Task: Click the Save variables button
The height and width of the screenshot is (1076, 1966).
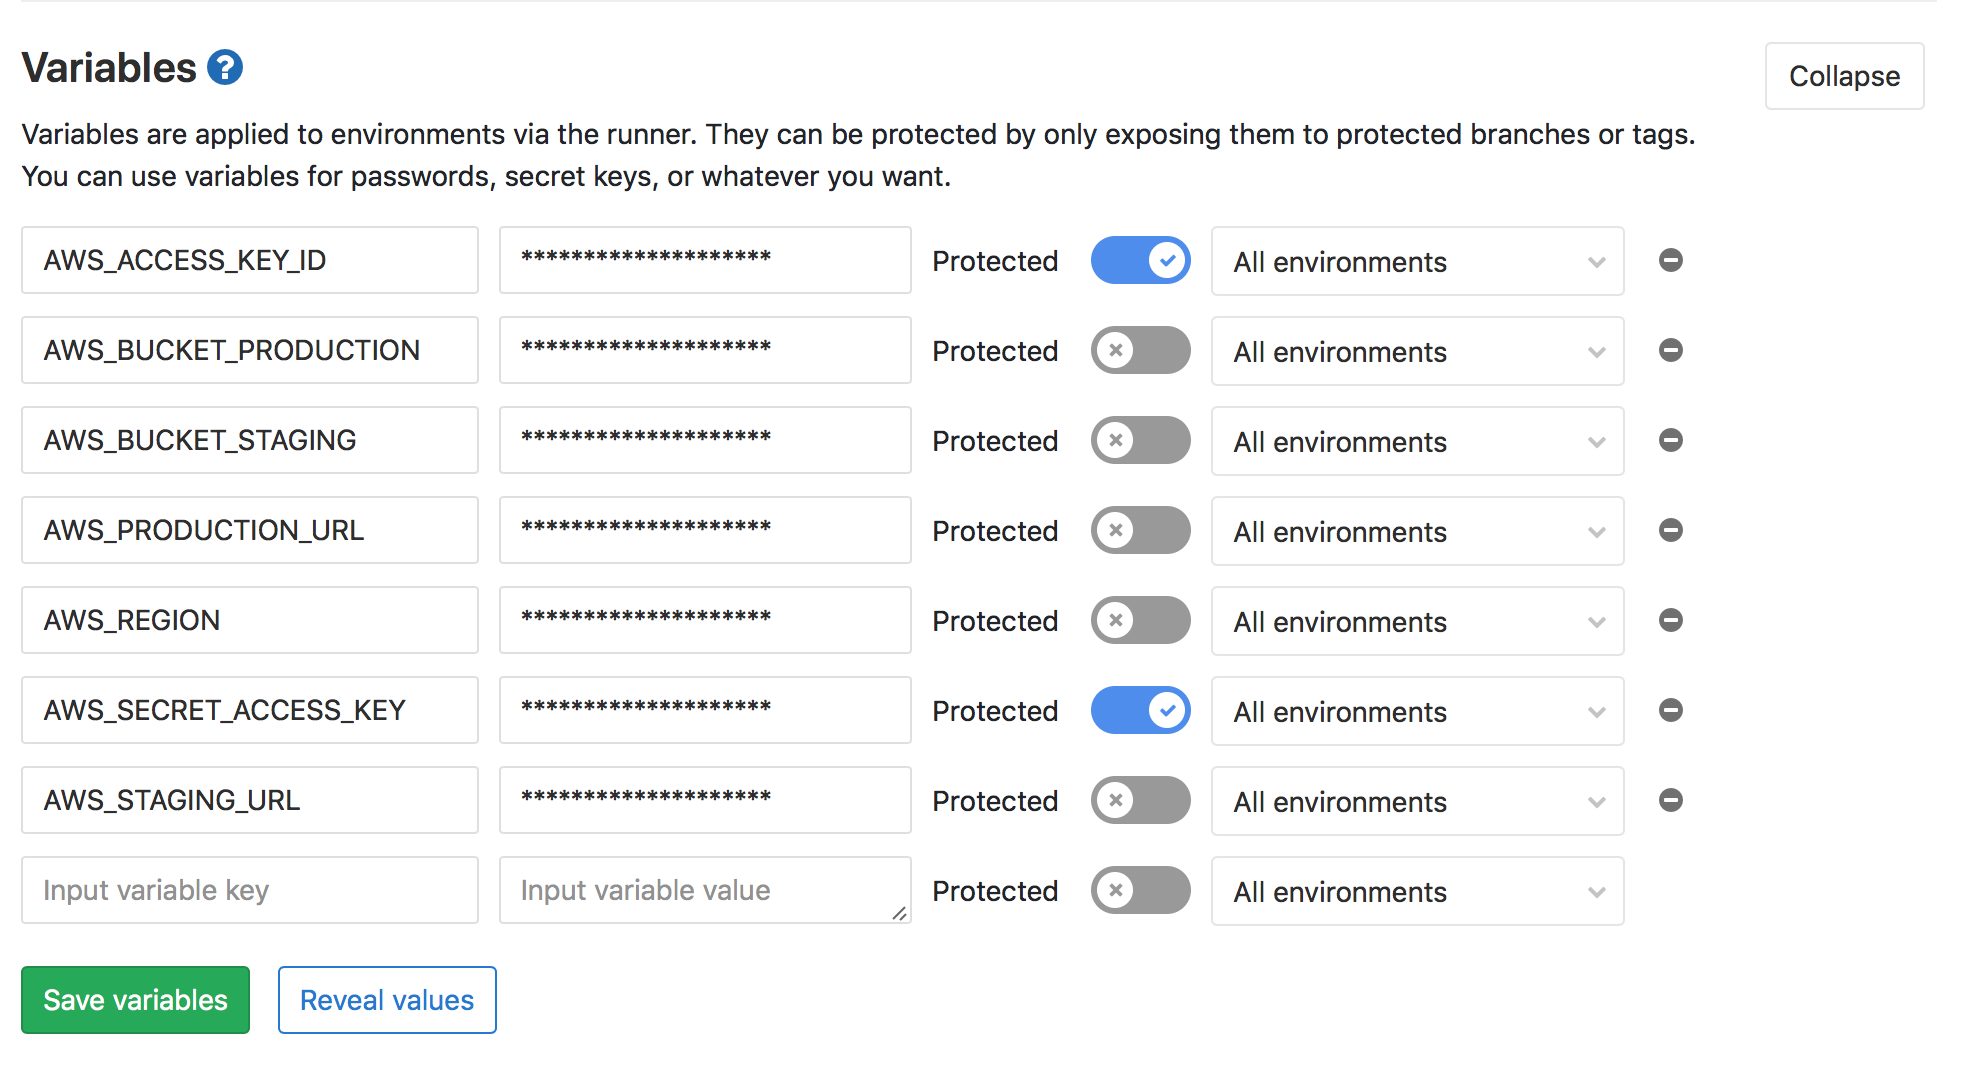Action: pos(135,1000)
